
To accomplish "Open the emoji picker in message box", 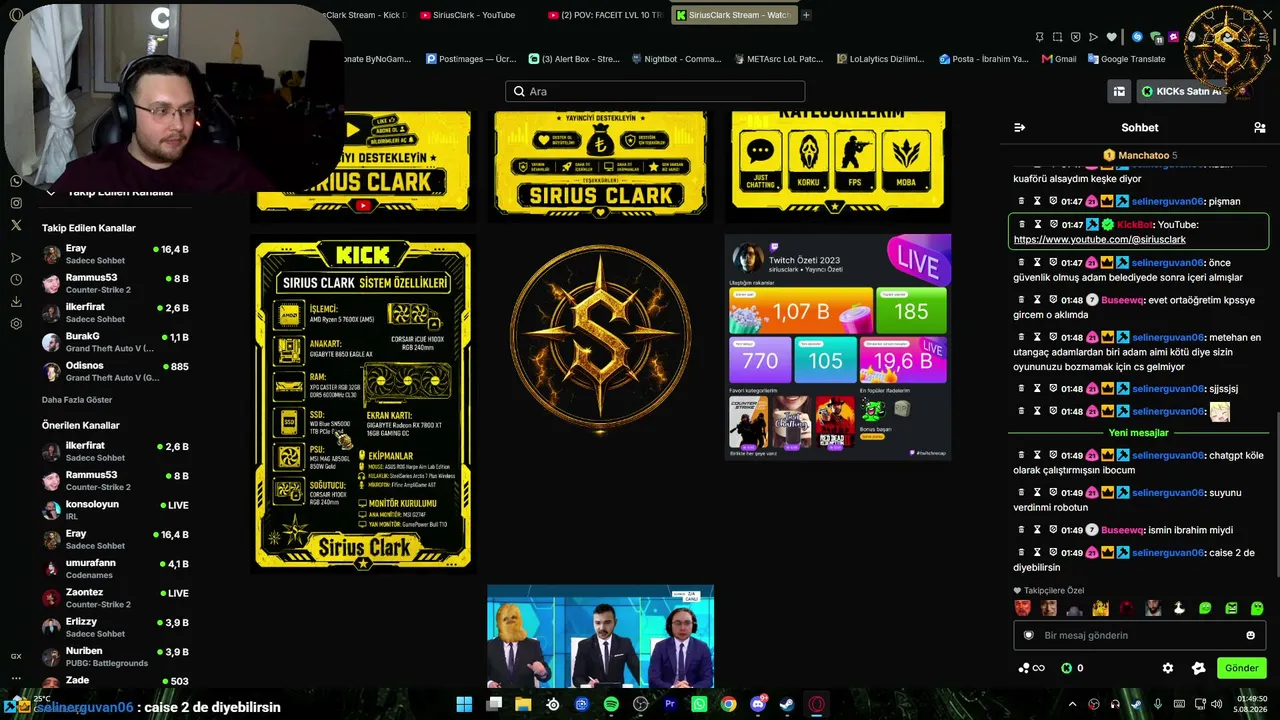I will pos(1250,635).
